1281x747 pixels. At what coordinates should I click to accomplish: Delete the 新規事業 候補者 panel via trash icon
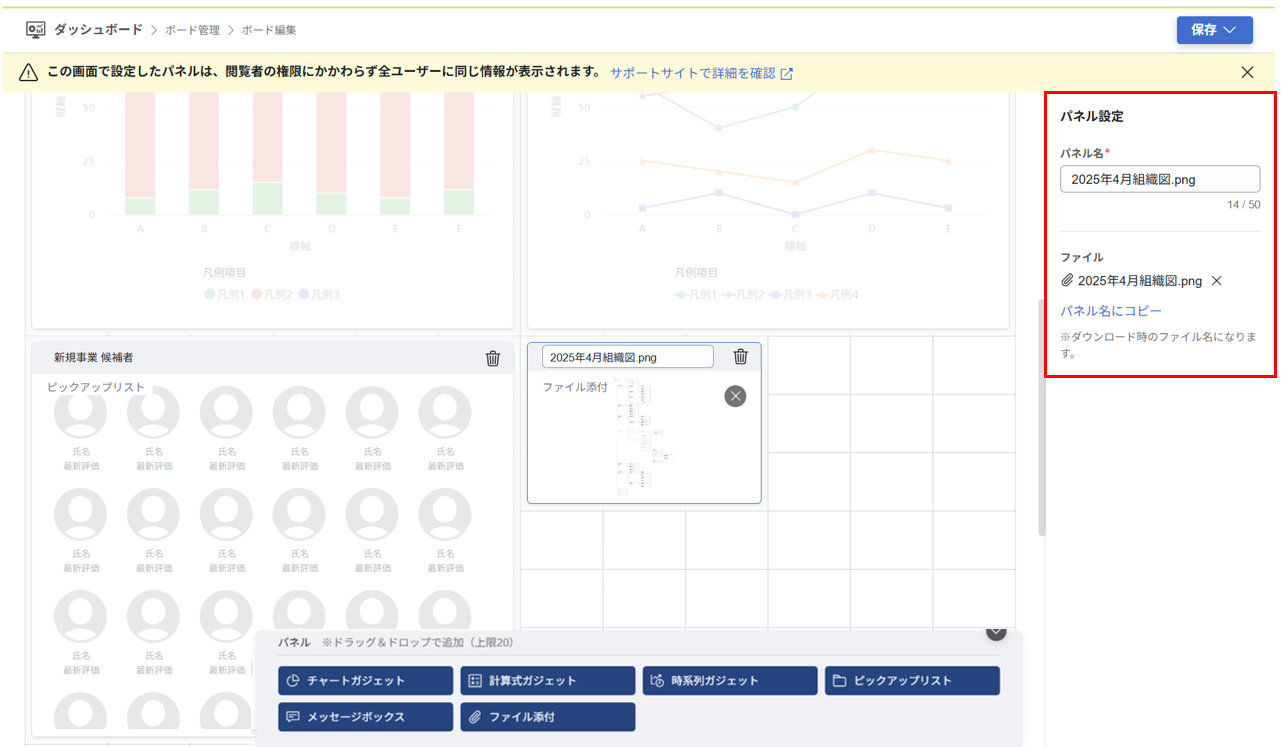coord(492,357)
